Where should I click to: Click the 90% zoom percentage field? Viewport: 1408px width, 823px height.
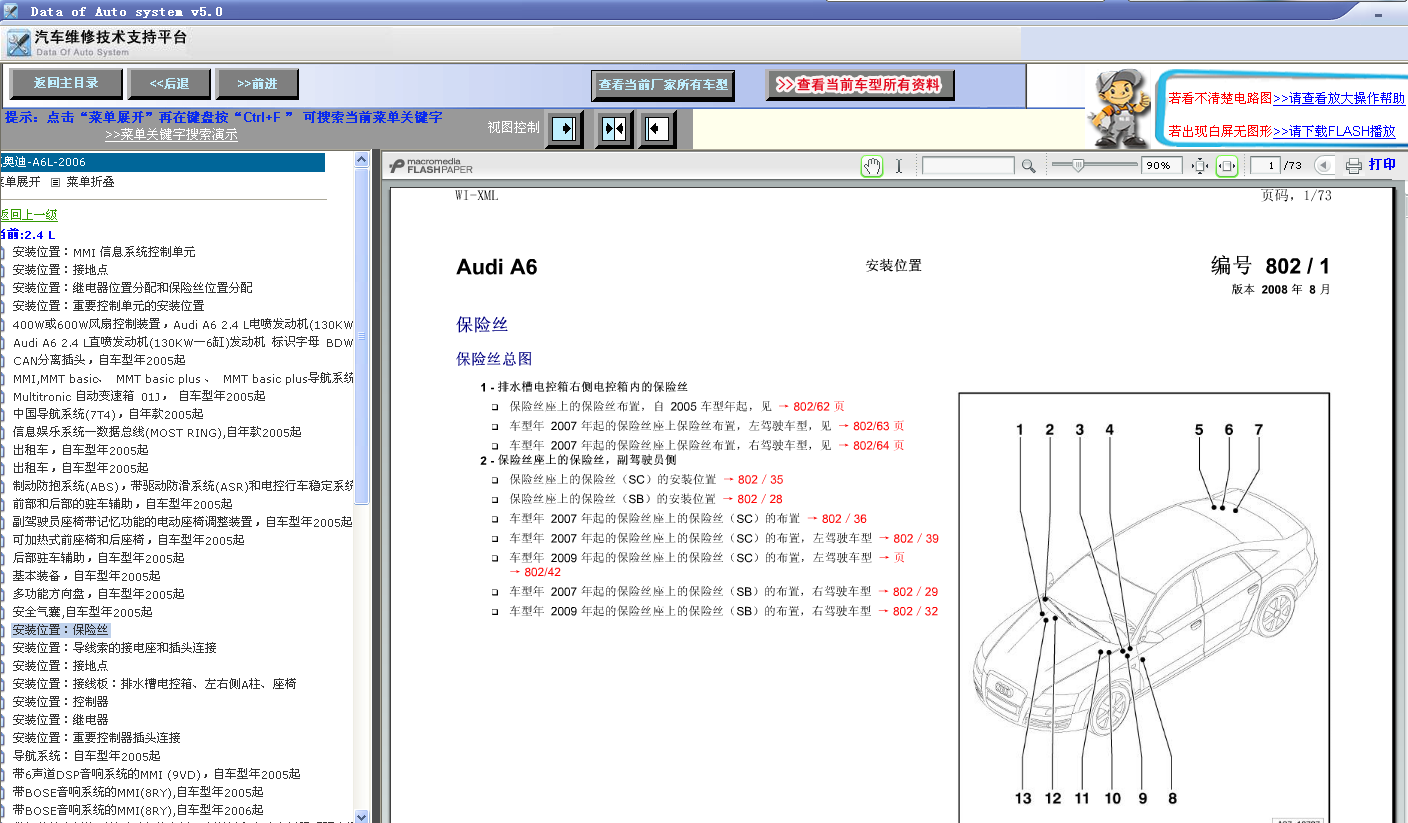pos(1162,166)
